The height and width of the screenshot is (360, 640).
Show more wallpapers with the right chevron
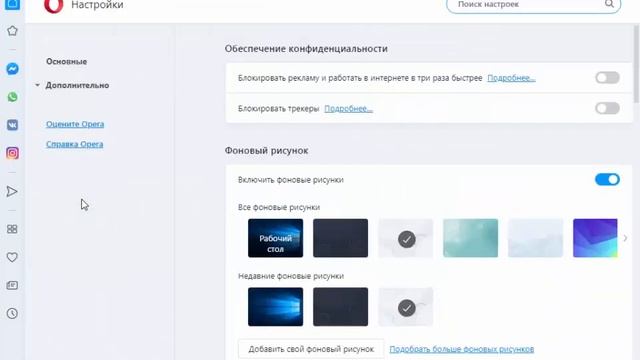[625, 238]
